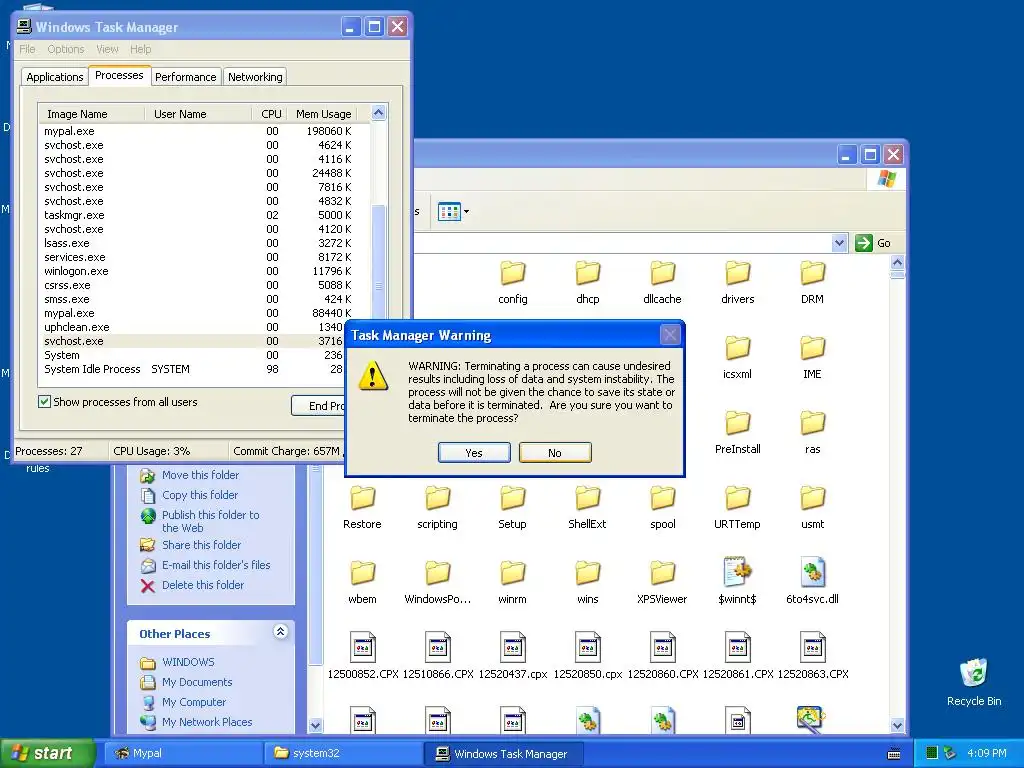This screenshot has height=768, width=1024.
Task: Toggle Show processes from all users checkbox
Action: 44,402
